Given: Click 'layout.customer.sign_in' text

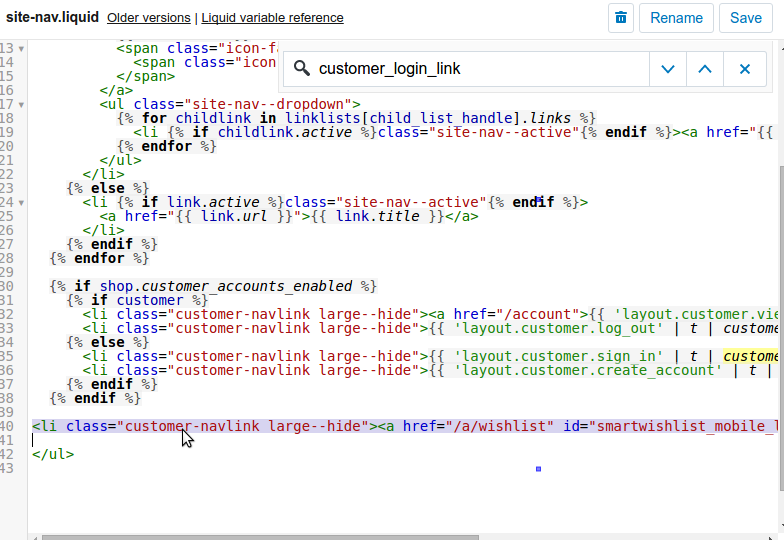Looking at the screenshot, I should pos(558,356).
